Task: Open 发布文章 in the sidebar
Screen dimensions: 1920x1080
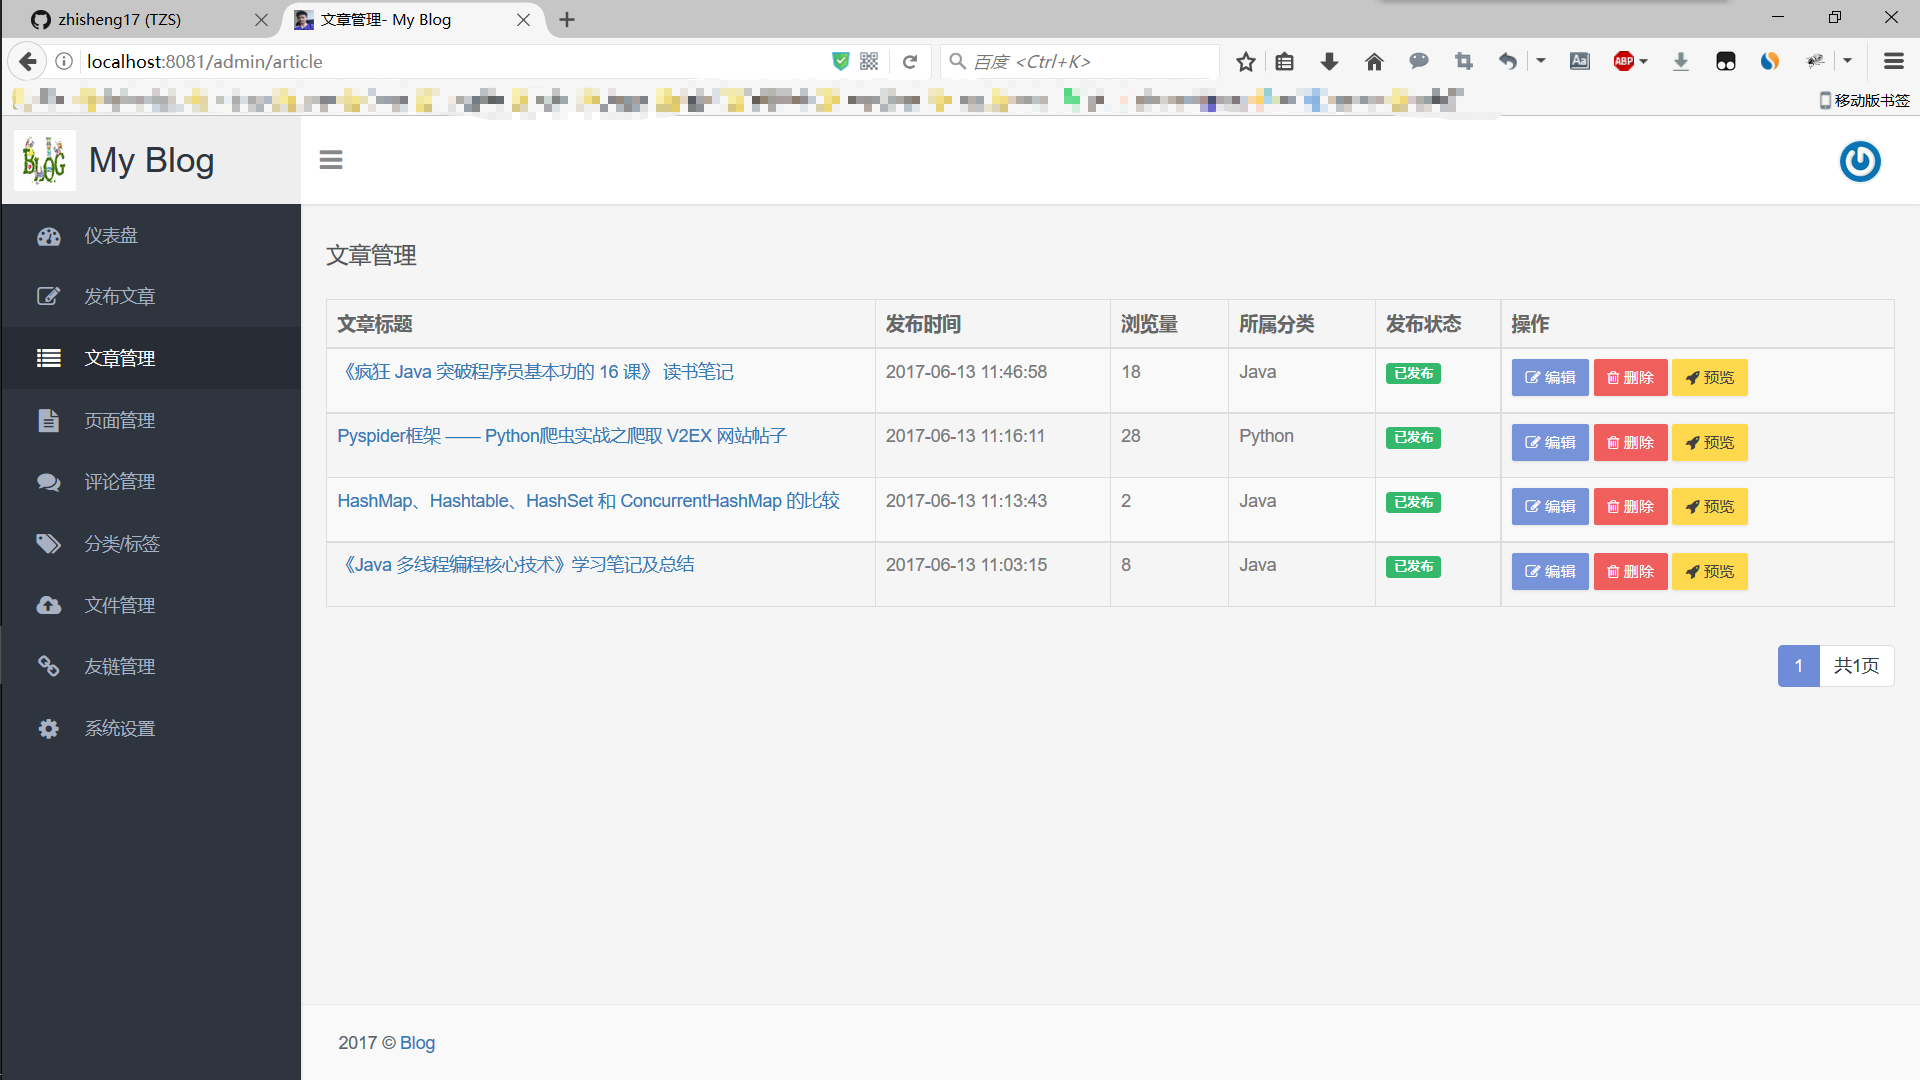Action: (x=119, y=297)
